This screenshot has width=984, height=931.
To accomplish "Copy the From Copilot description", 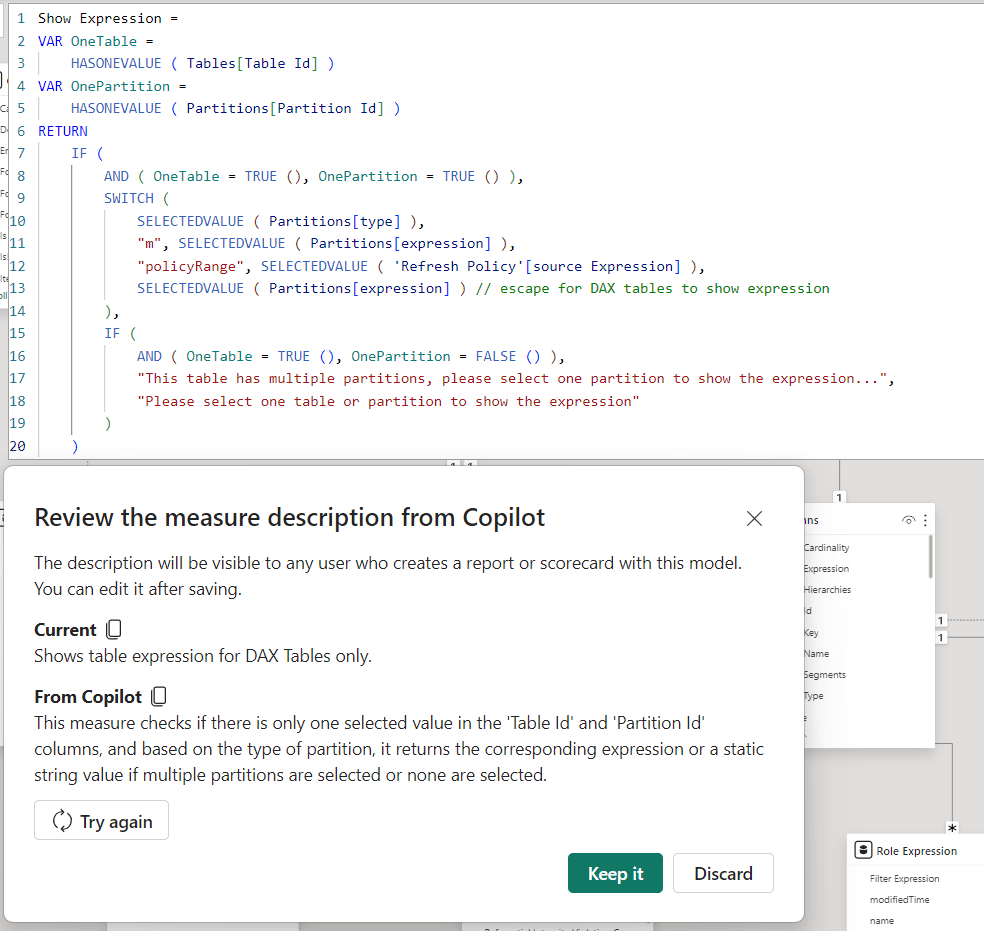I will point(158,694).
